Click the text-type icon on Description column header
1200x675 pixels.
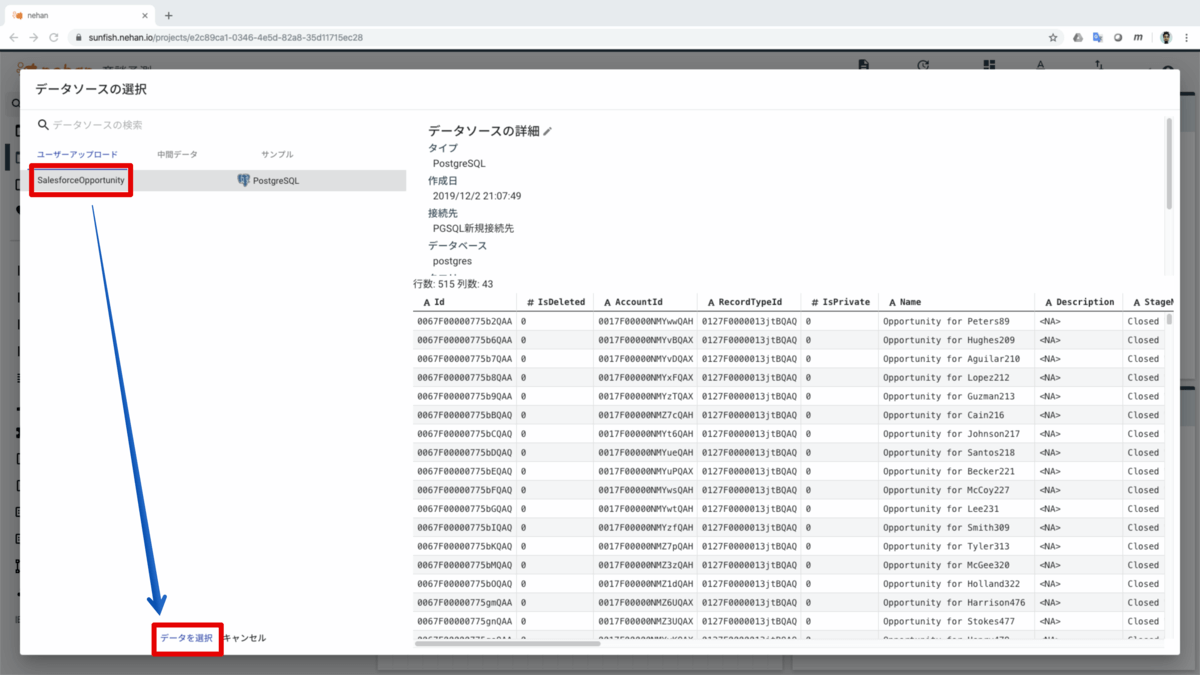pos(1049,302)
